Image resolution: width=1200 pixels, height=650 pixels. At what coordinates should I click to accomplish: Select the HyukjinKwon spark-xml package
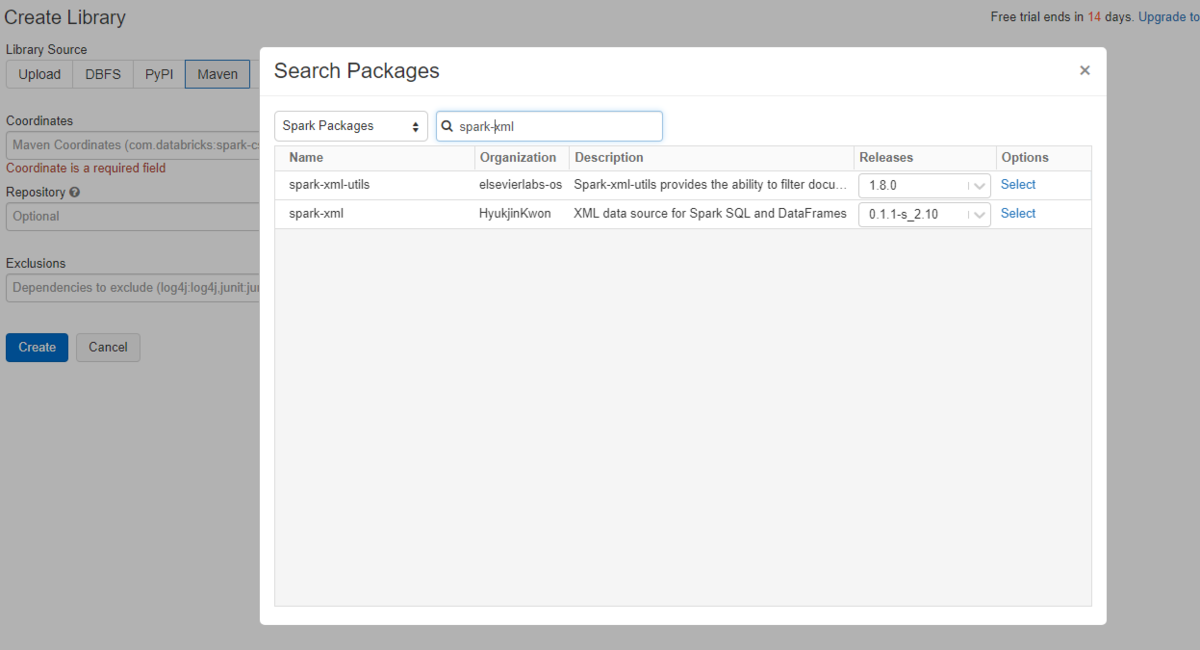tap(1018, 213)
